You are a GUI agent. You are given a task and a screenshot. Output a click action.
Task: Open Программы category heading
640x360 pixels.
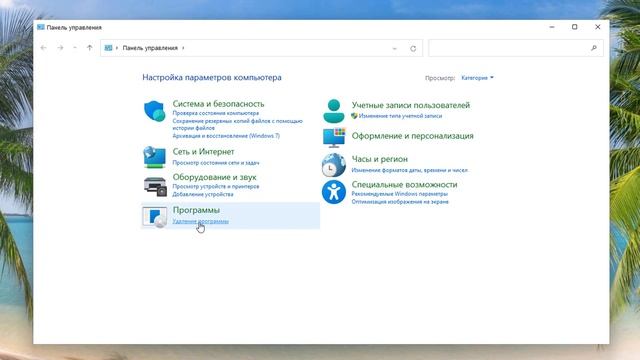pos(196,210)
